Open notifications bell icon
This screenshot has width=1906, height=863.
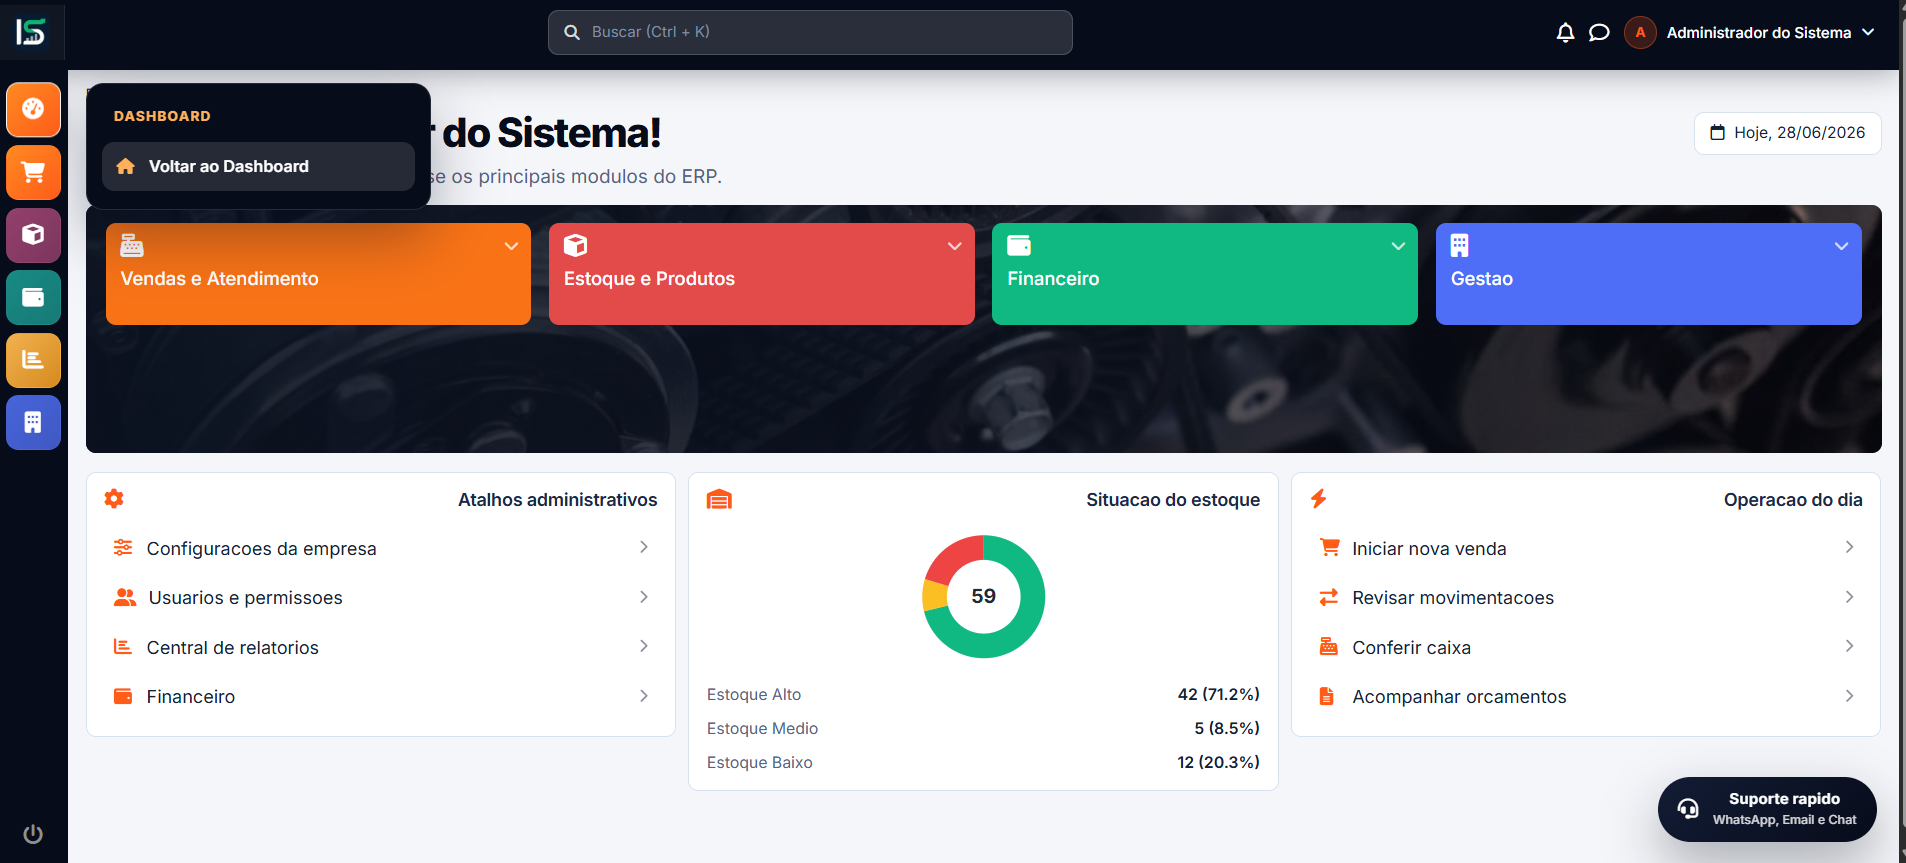[1565, 33]
